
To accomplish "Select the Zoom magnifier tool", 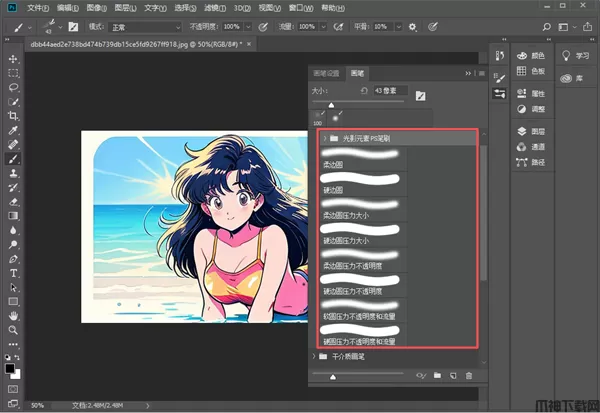I will [14, 329].
